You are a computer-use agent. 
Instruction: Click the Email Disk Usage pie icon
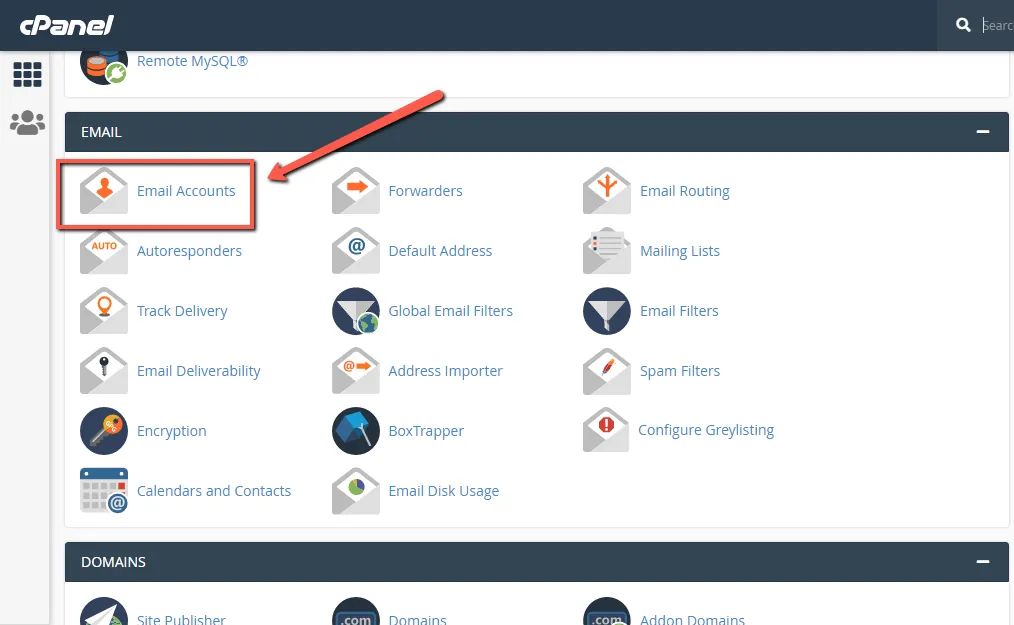click(356, 491)
